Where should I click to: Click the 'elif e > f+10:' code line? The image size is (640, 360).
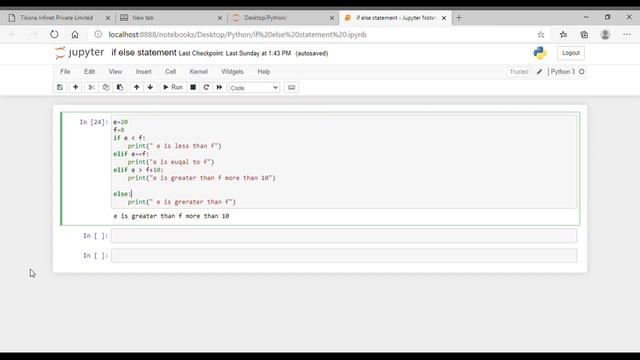click(x=138, y=170)
